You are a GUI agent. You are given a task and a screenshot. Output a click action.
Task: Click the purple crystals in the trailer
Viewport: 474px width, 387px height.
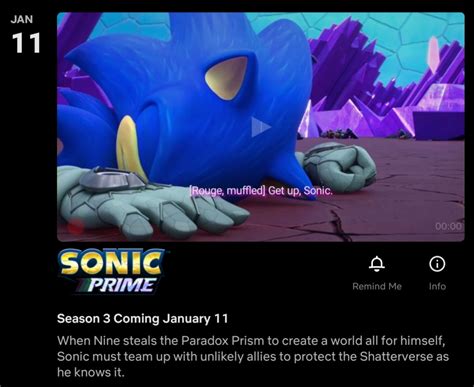[383, 83]
